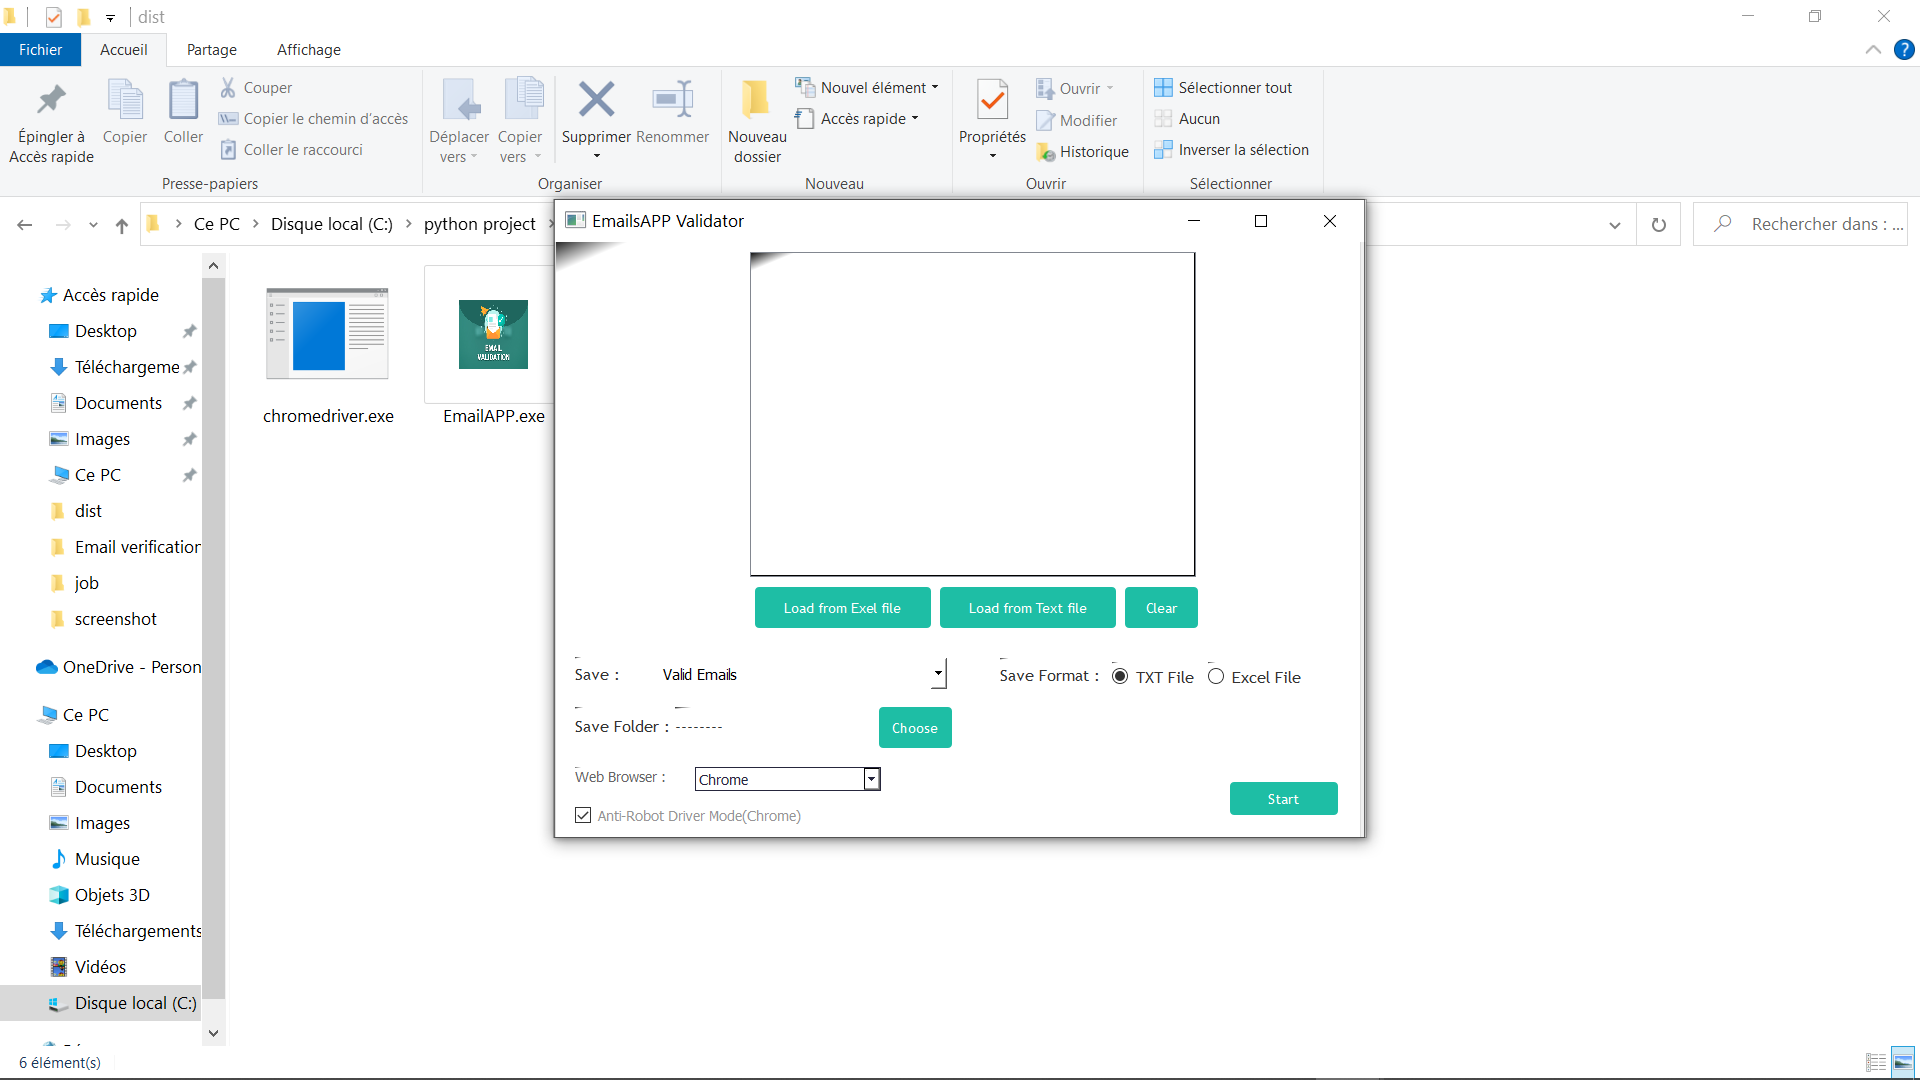Click the Nouveau dossier folder icon
The image size is (1920, 1080).
point(756,100)
